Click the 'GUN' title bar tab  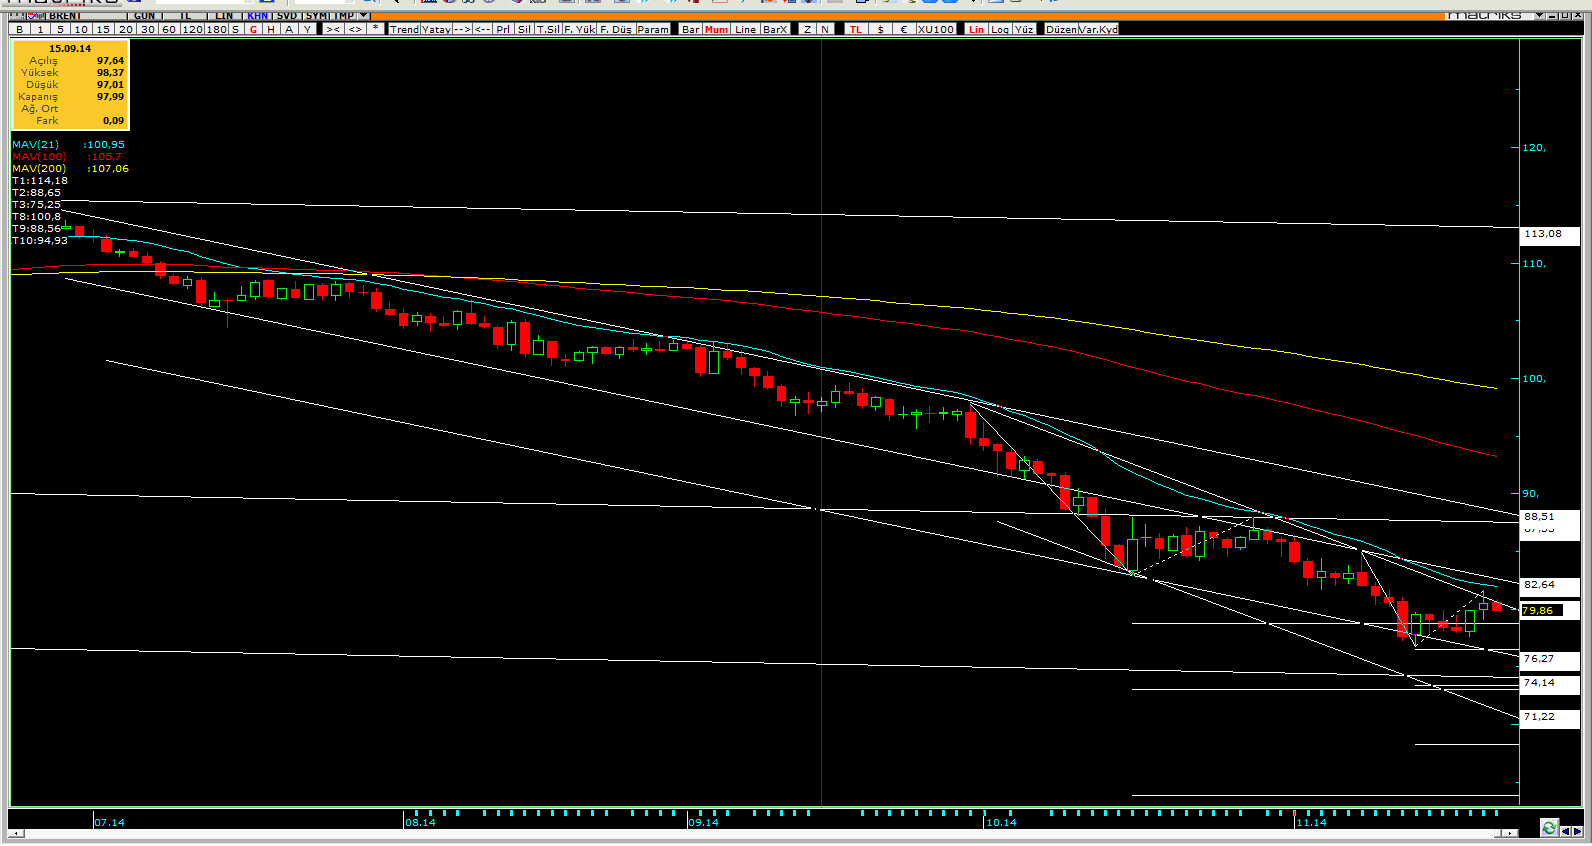145,15
